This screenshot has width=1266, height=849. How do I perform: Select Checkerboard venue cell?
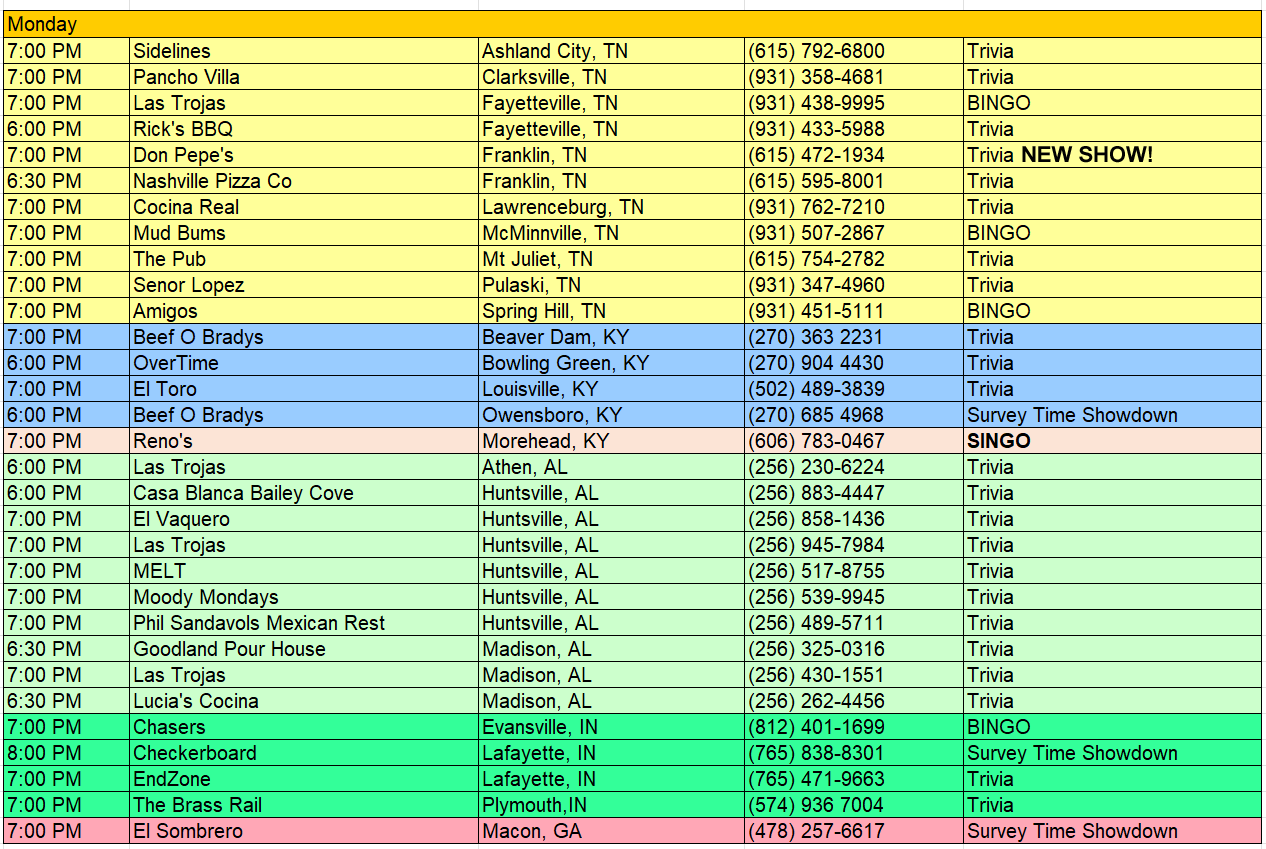[304, 753]
